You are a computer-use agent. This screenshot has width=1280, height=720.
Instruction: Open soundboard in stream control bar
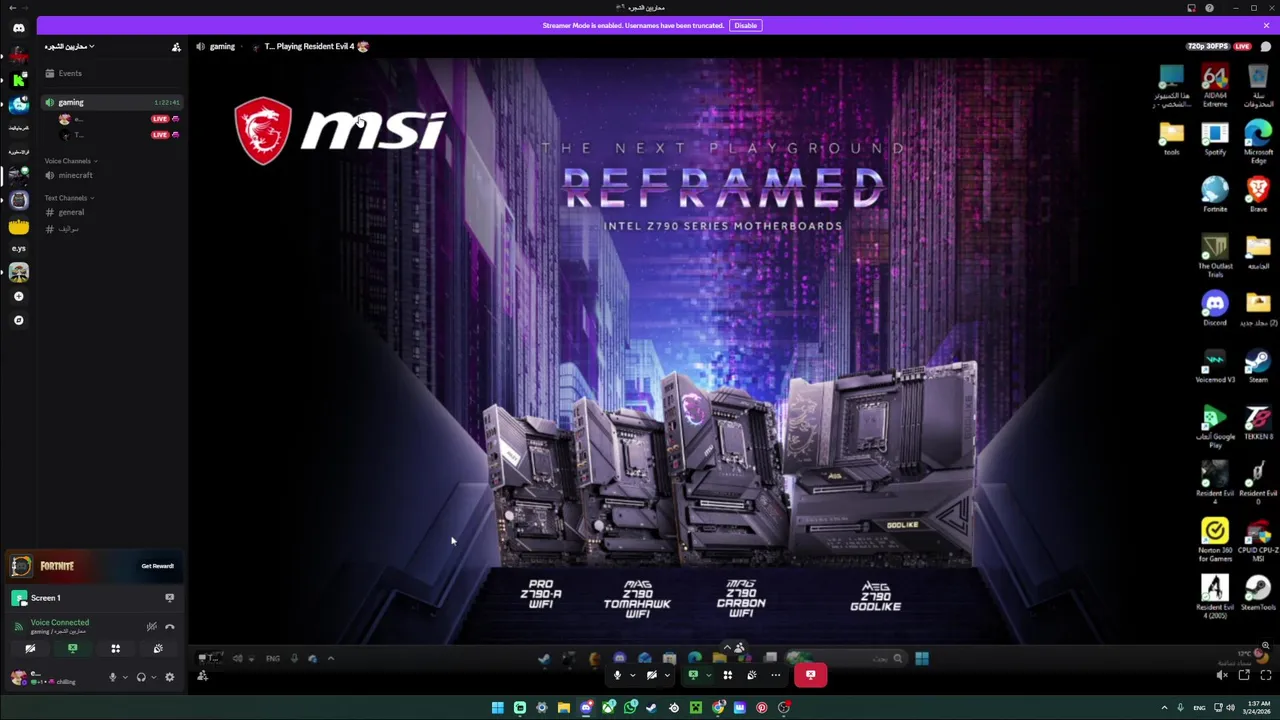[752, 675]
